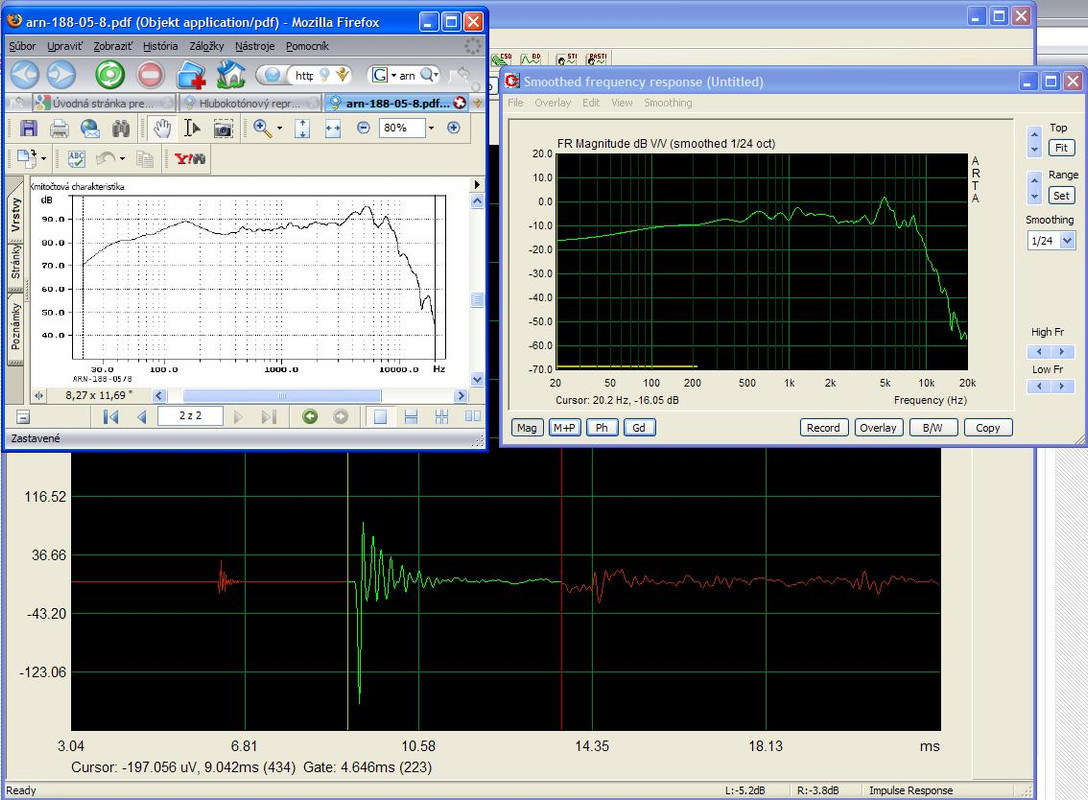The height and width of the screenshot is (800, 1088).
Task: Increase PDF zoom with plus icon
Action: coord(453,128)
